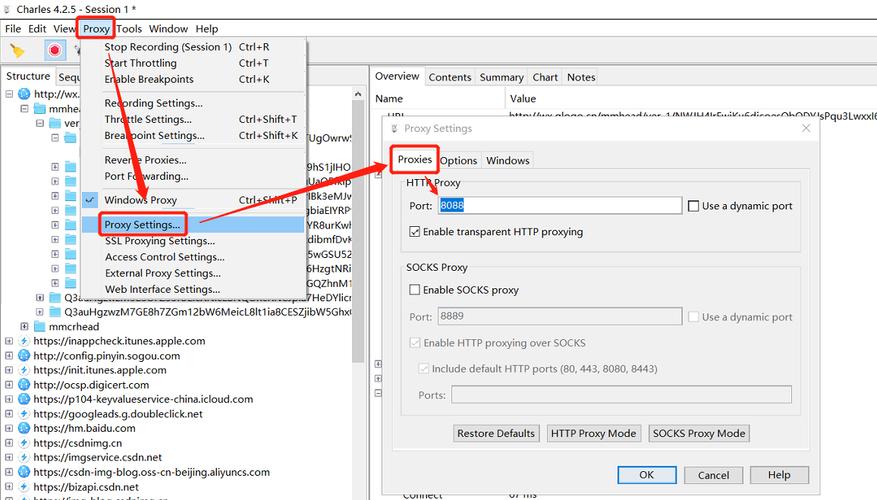Expand inappcheck.itunes.apple.com host node
The width and height of the screenshot is (877, 500).
click(9, 341)
